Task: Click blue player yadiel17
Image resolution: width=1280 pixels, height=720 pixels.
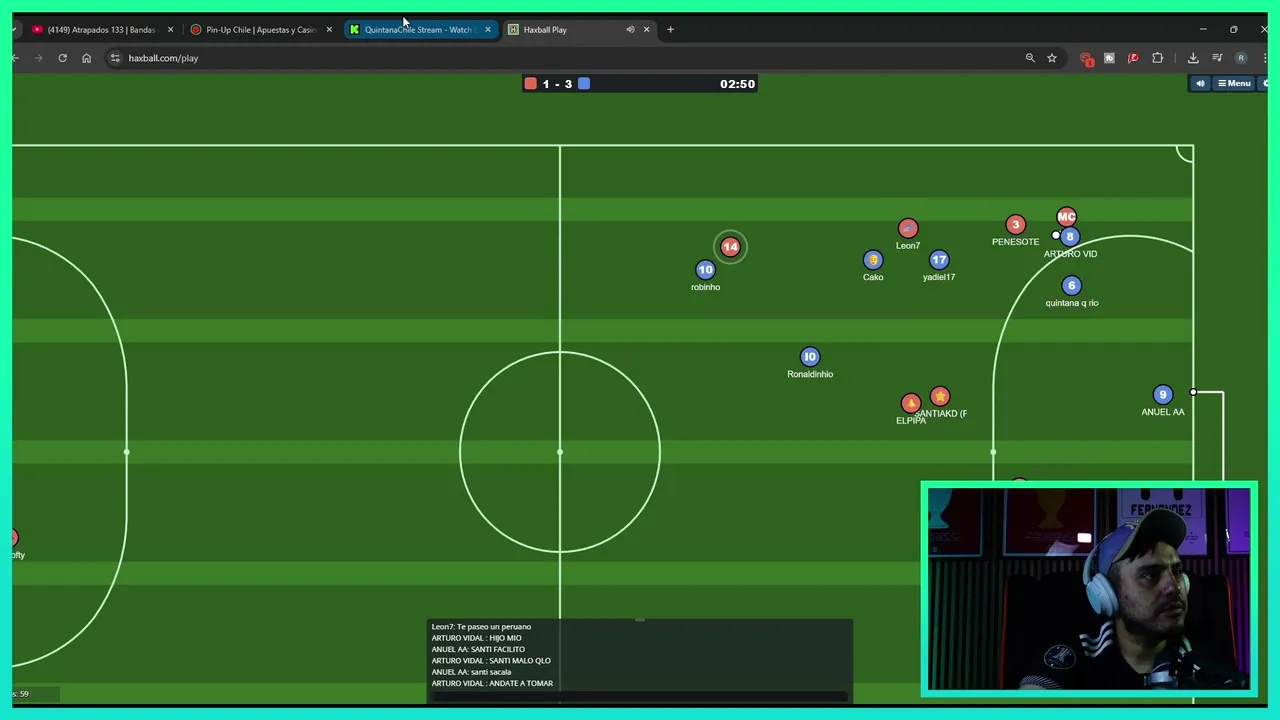Action: click(938, 260)
